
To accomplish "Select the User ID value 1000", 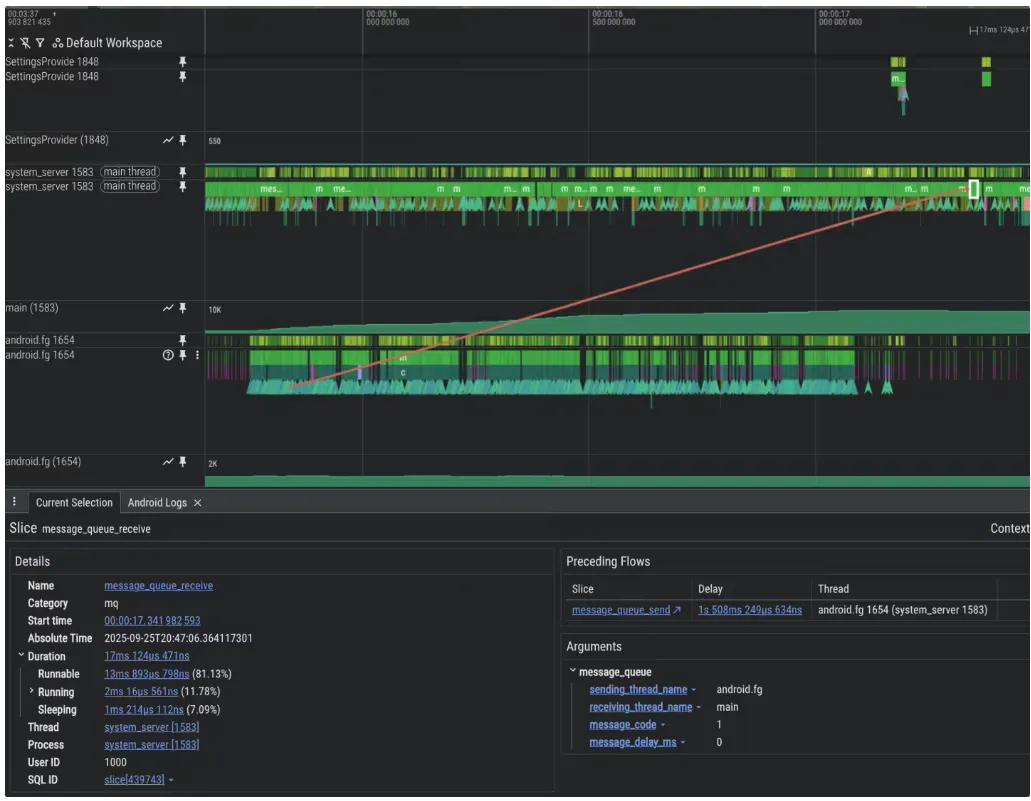I will click(x=115, y=762).
